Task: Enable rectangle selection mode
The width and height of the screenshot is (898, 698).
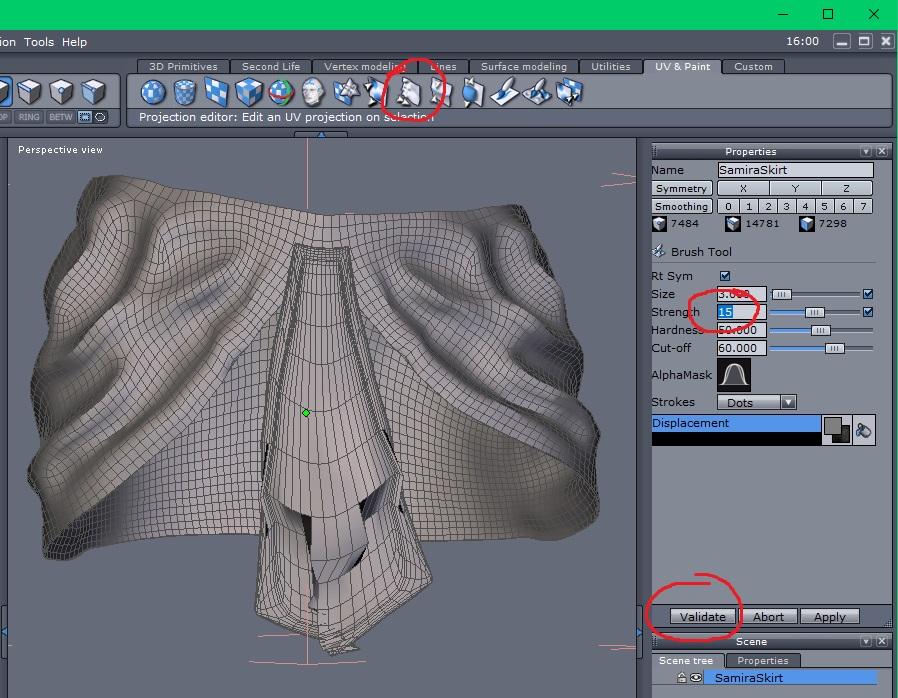Action: pyautogui.click(x=85, y=117)
